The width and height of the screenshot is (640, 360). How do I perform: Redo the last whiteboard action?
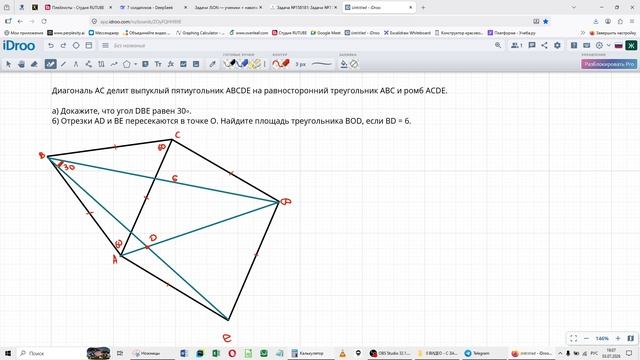pos(63,46)
